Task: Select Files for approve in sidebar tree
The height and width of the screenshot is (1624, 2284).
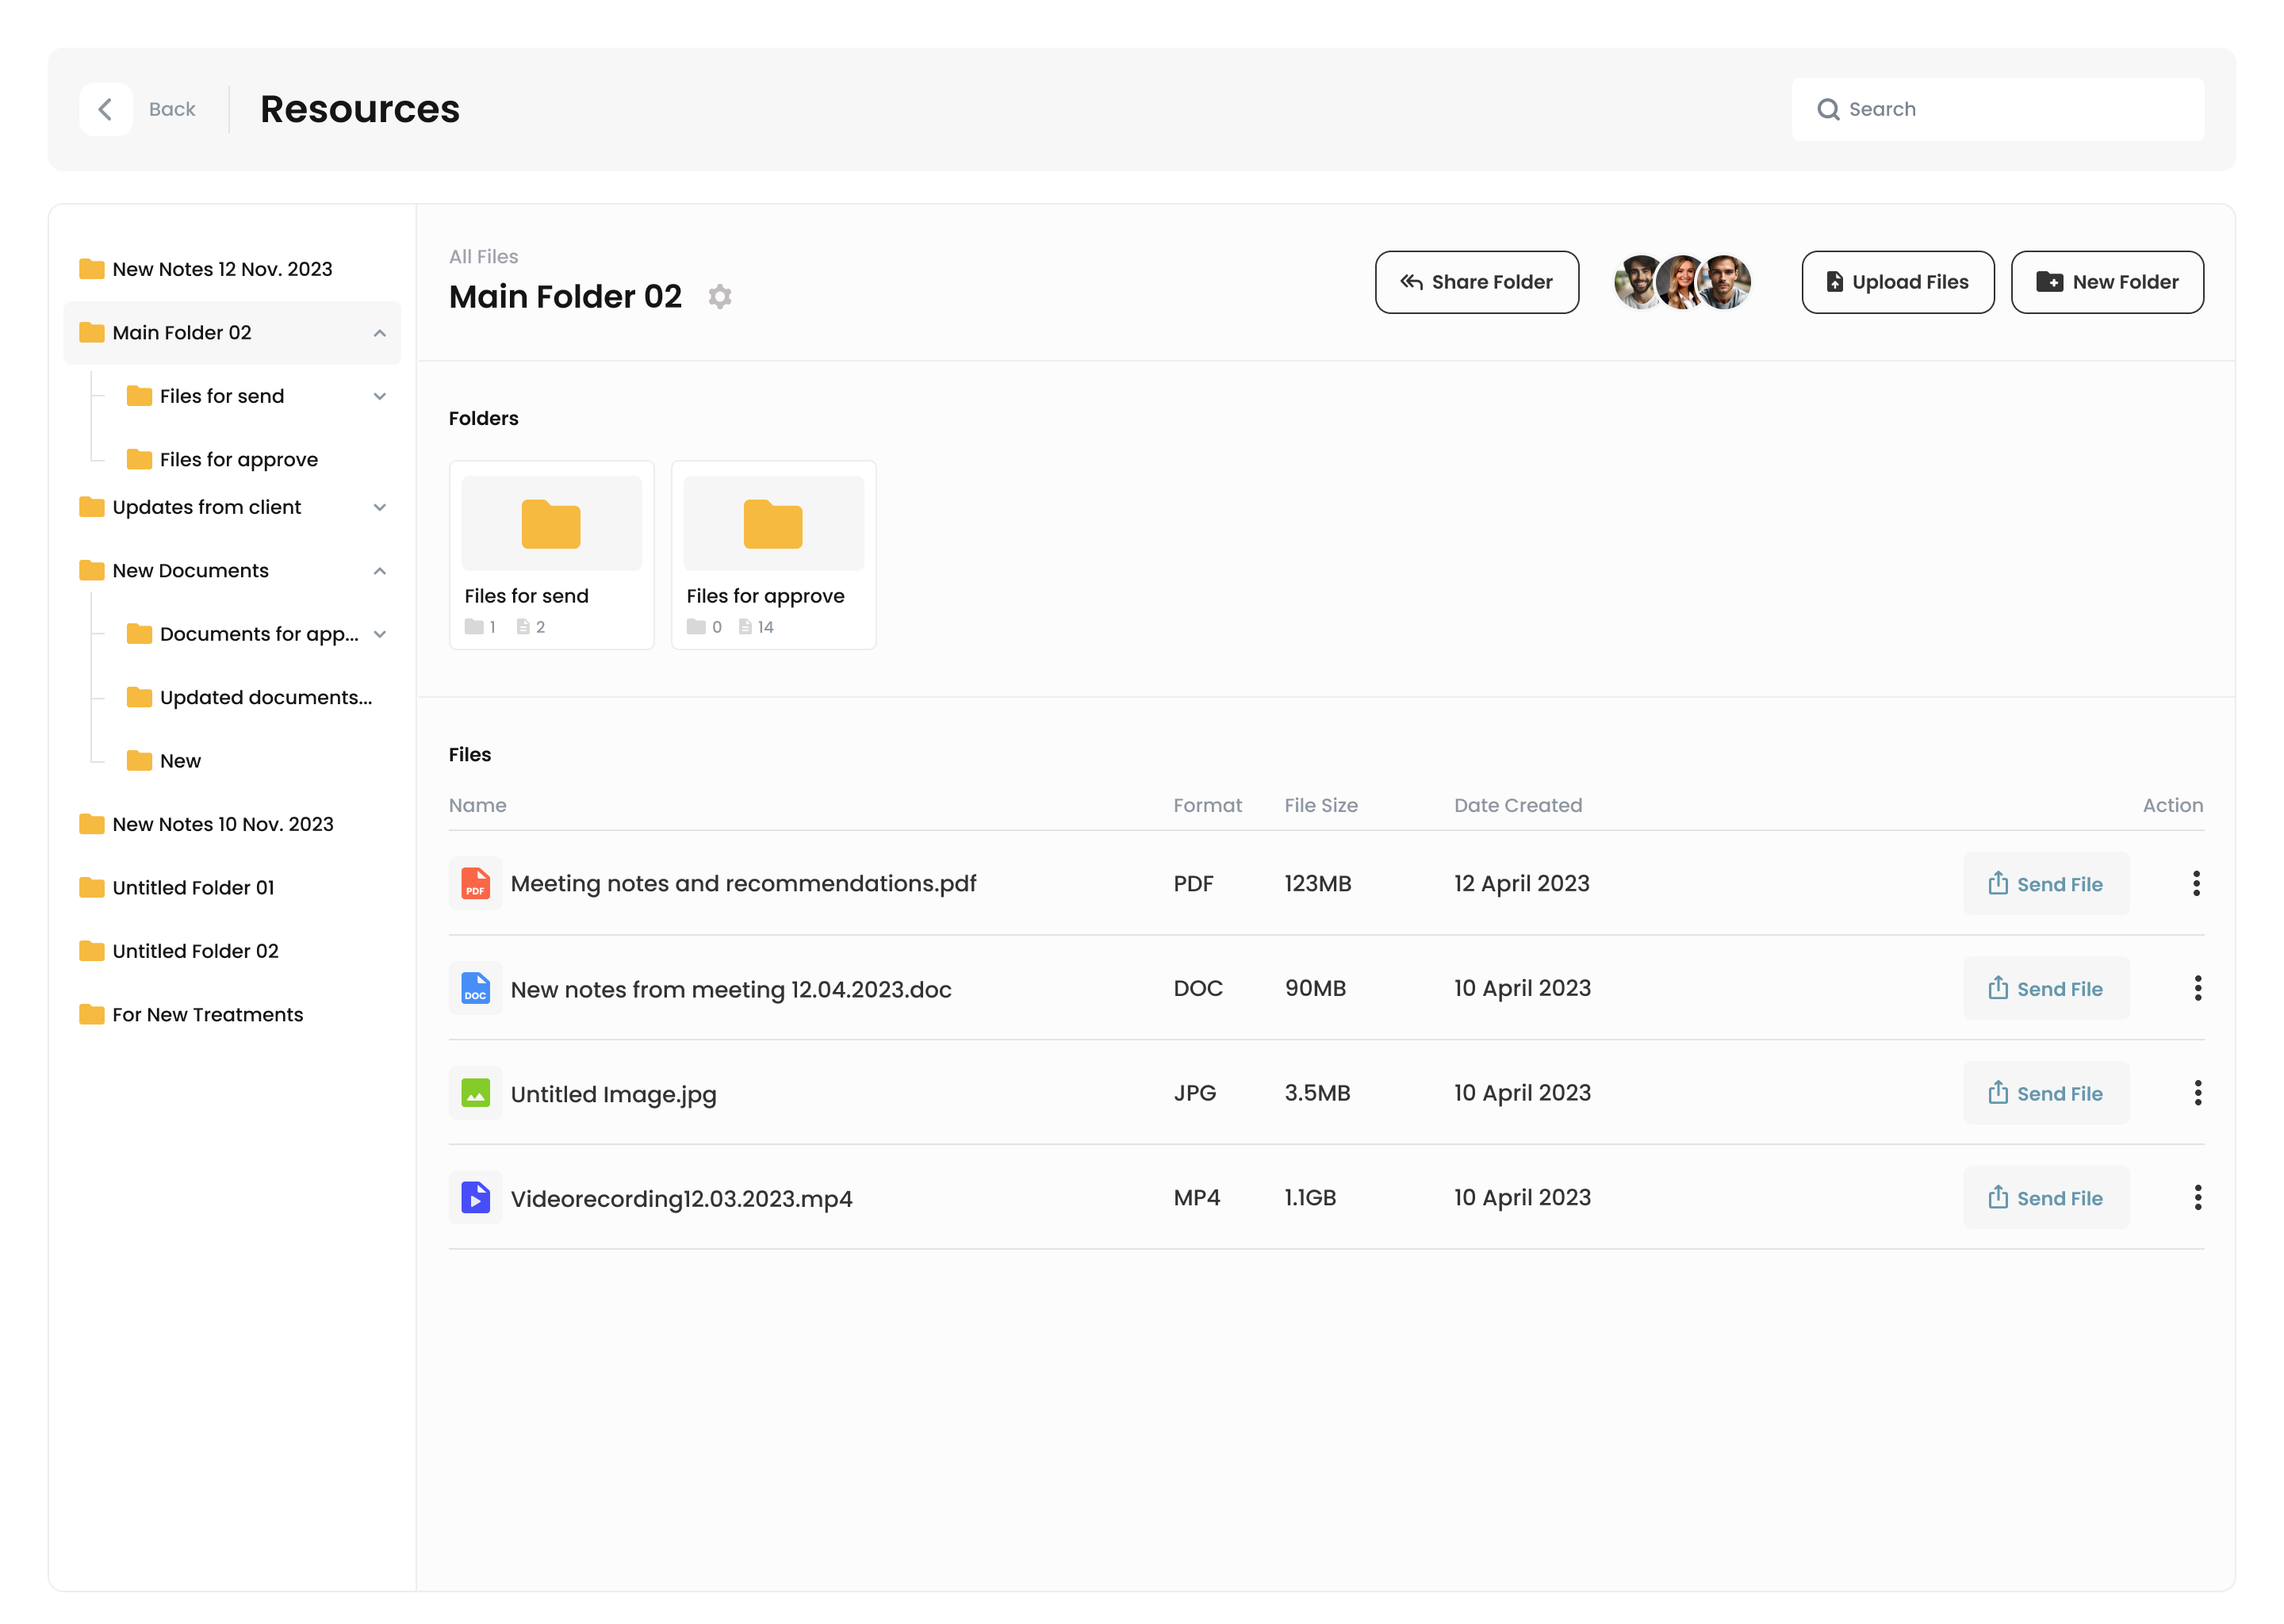Action: tap(239, 459)
